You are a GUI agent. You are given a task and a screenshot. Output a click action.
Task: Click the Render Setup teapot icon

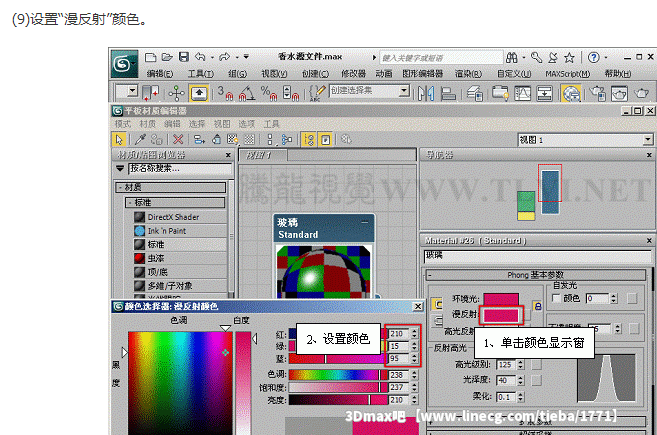pos(598,93)
